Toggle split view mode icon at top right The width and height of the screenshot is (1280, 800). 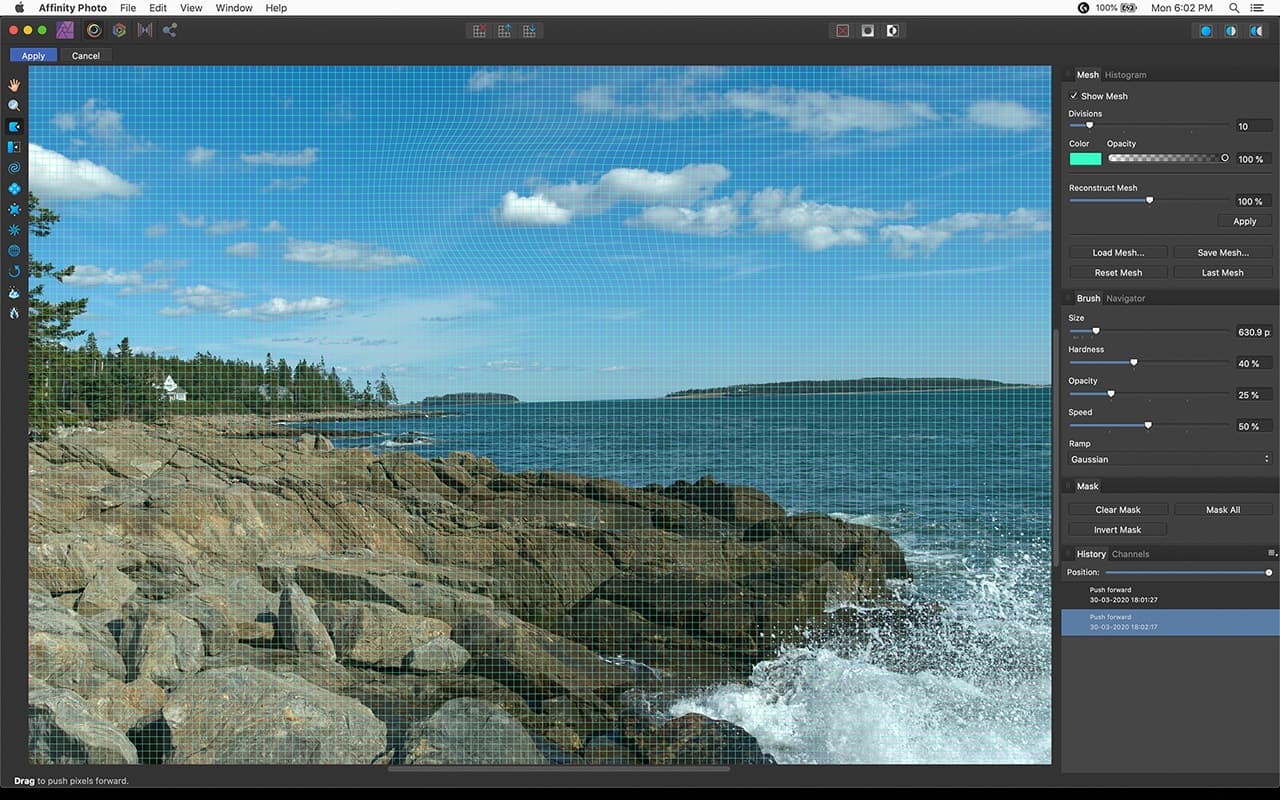click(1230, 31)
